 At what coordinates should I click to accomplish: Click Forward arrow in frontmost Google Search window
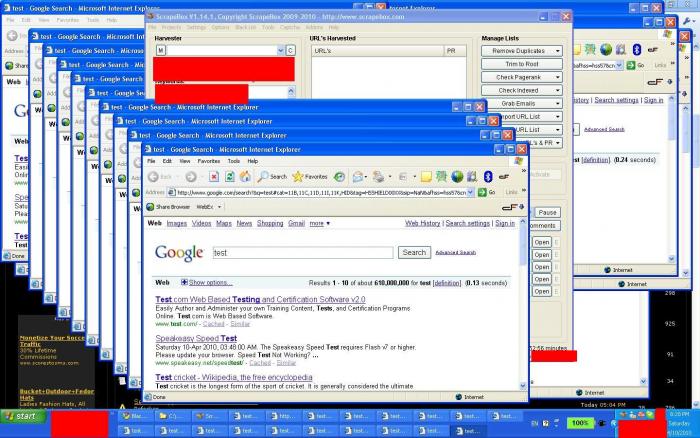191,177
